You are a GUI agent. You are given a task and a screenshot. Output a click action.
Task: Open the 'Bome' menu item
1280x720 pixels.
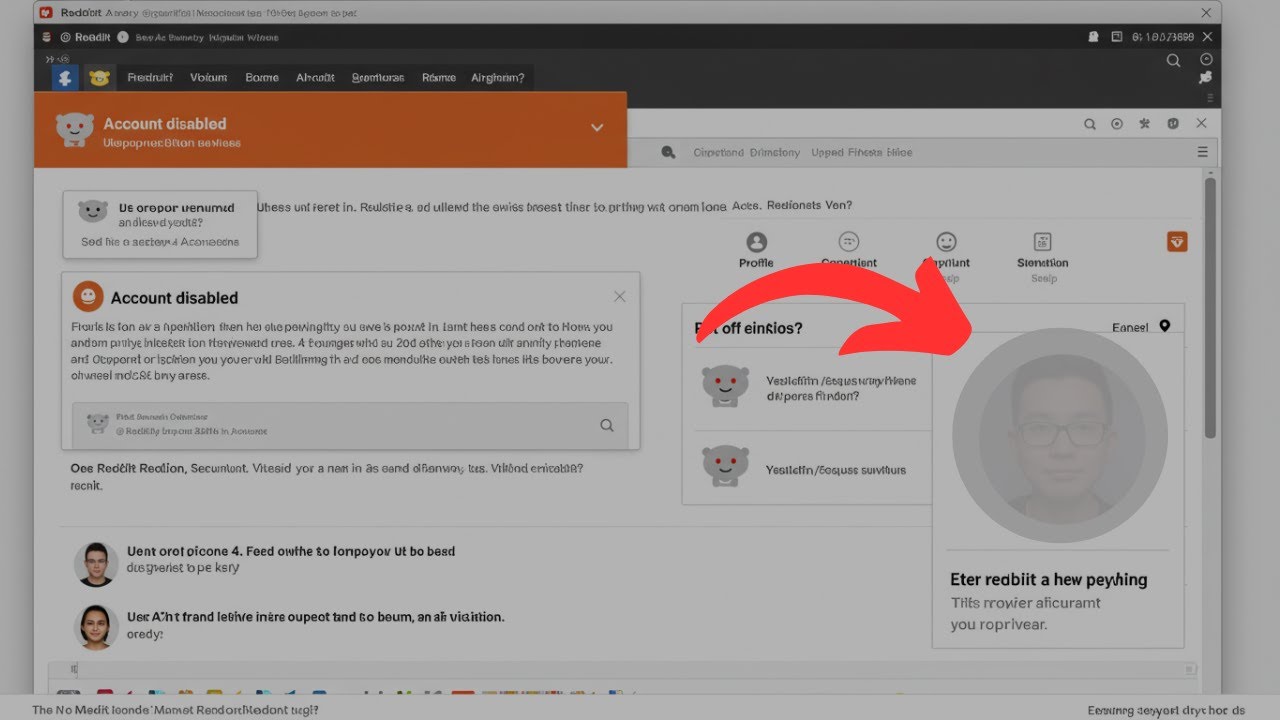point(262,77)
